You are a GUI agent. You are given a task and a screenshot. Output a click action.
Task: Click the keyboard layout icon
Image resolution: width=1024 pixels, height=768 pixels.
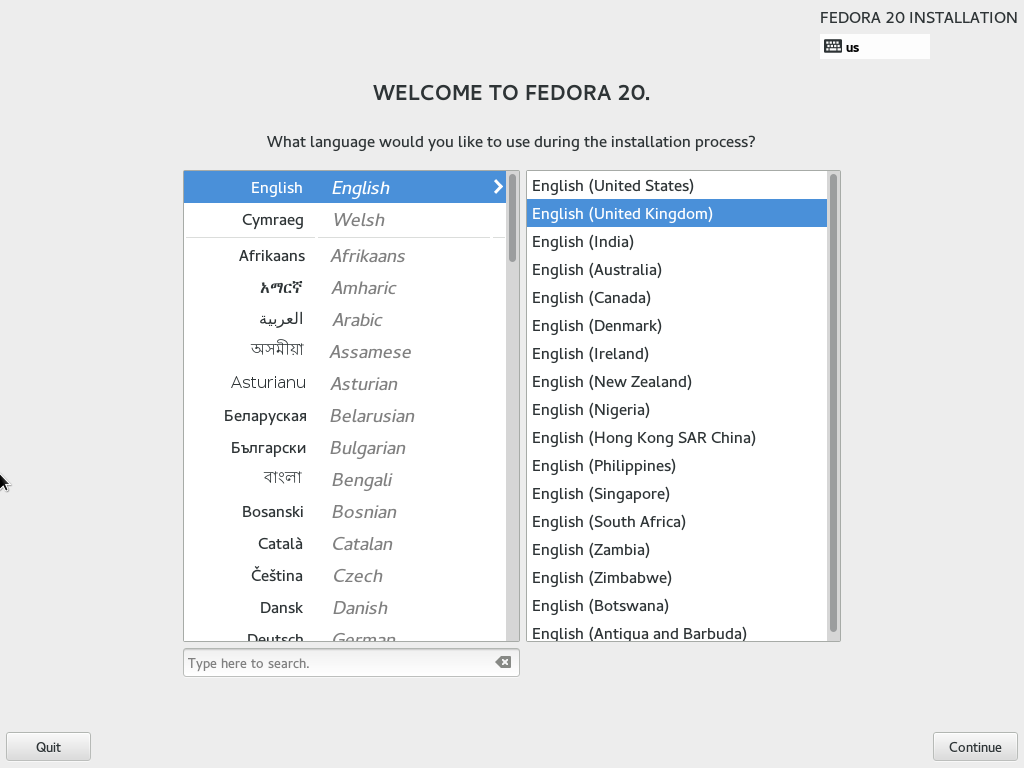[833, 46]
